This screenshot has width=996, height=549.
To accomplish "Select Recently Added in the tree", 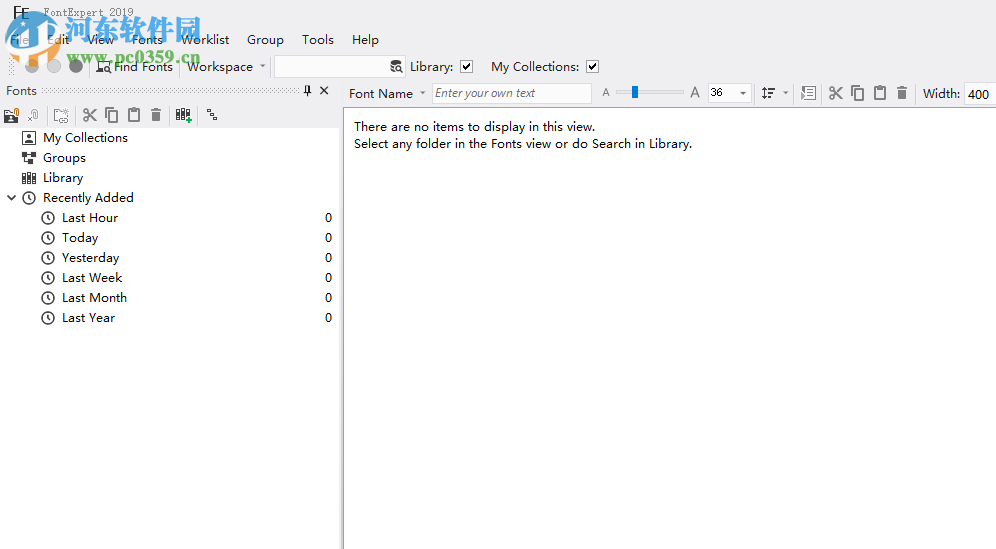I will coord(88,198).
